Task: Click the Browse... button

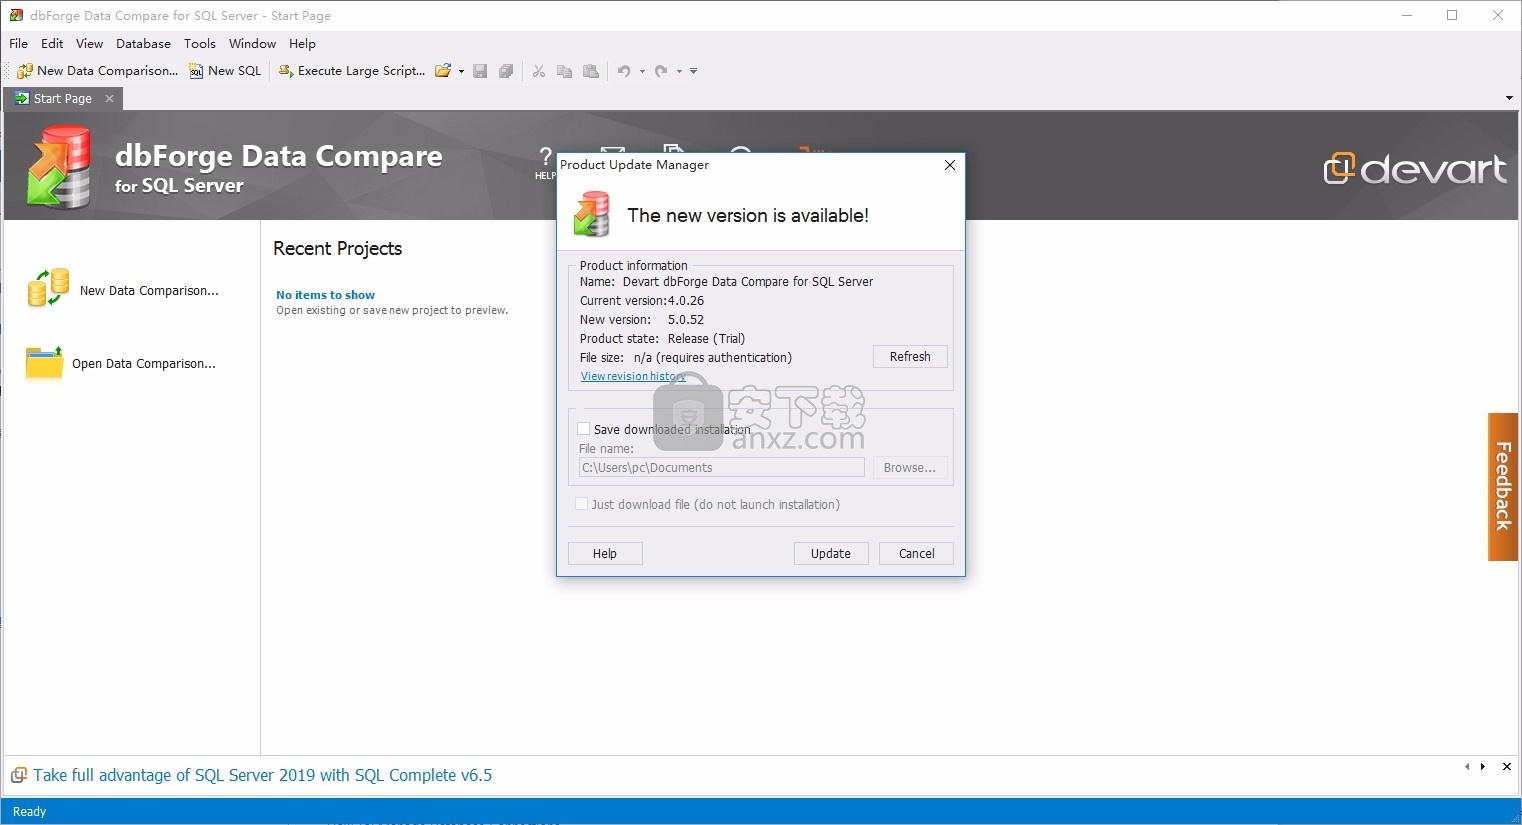Action: pos(910,468)
